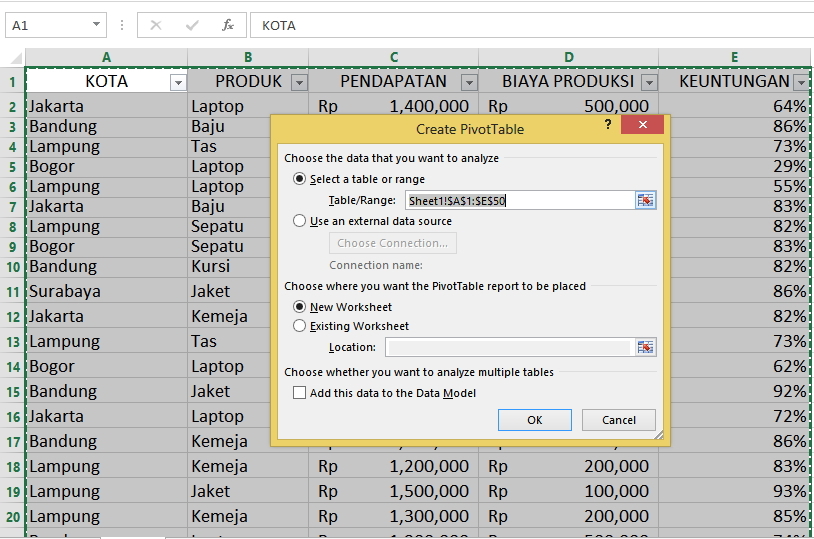Click the Jaket cell in row 15

229,392
